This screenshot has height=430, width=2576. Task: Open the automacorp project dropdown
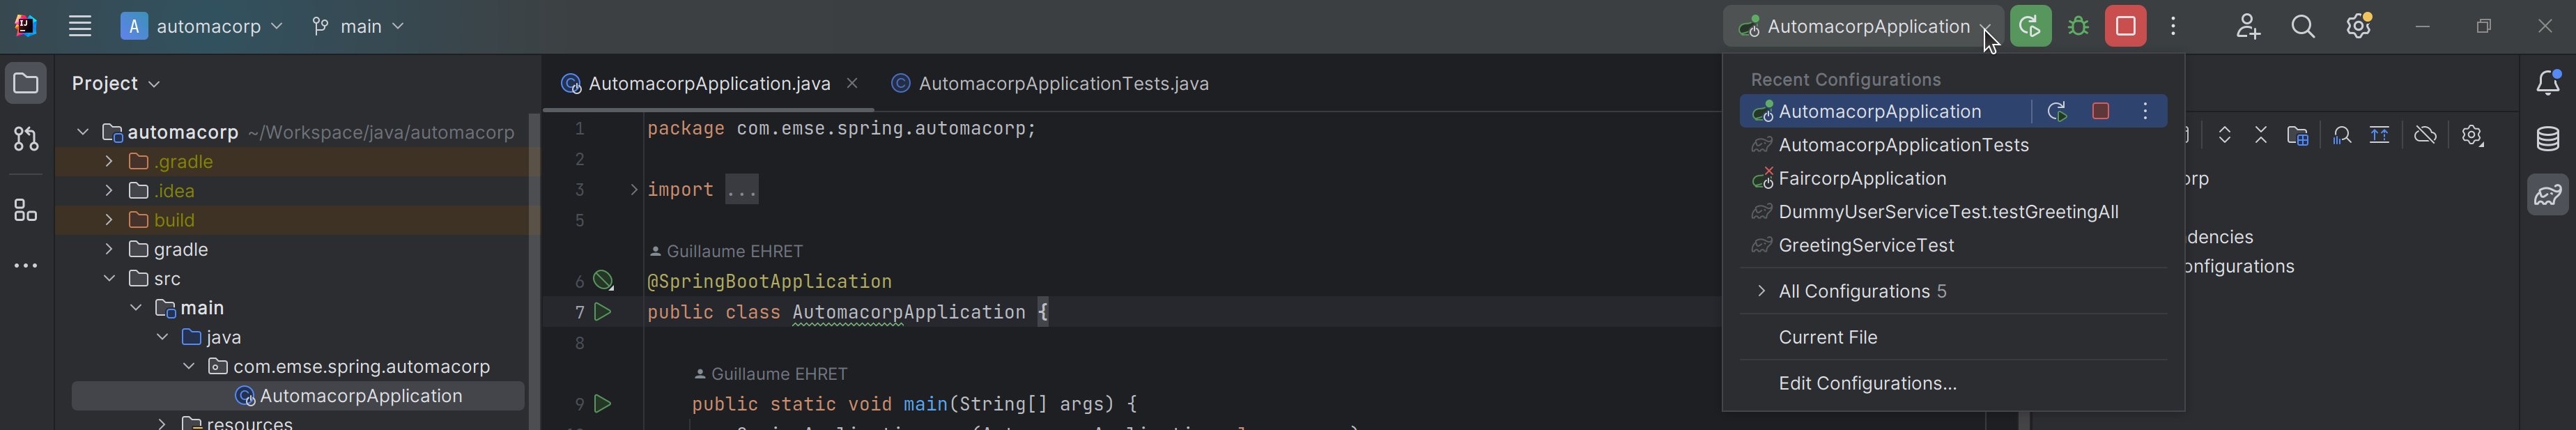(202, 27)
